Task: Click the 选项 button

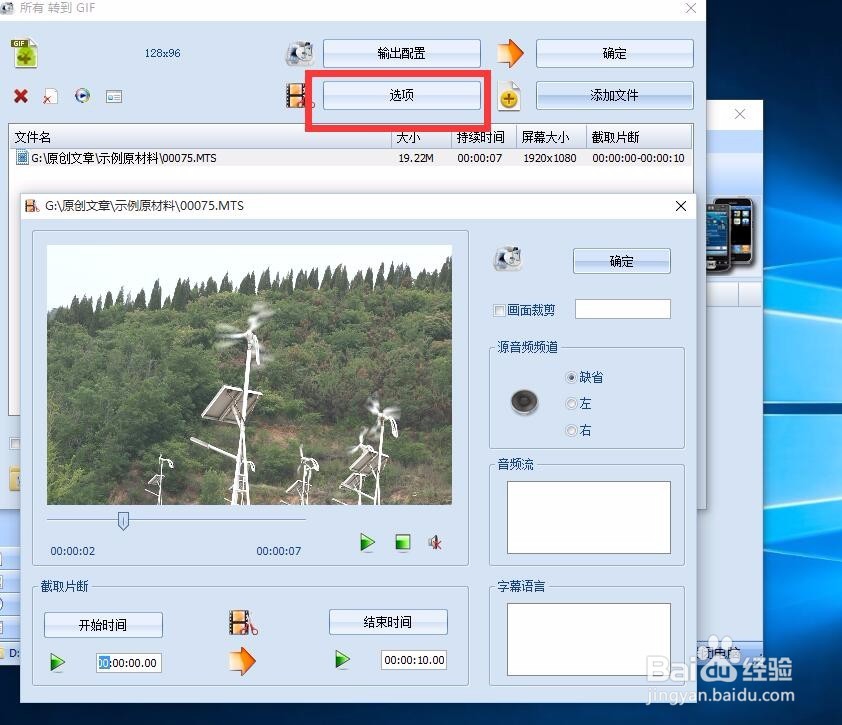Action: [x=402, y=96]
